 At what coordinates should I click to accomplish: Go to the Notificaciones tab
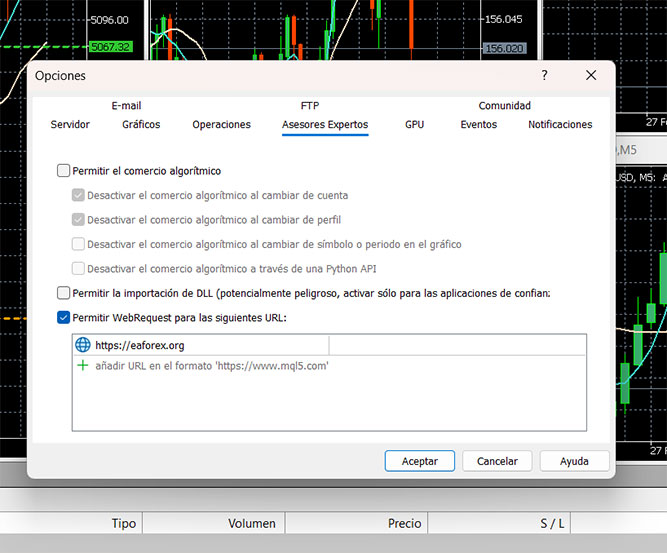(x=560, y=125)
